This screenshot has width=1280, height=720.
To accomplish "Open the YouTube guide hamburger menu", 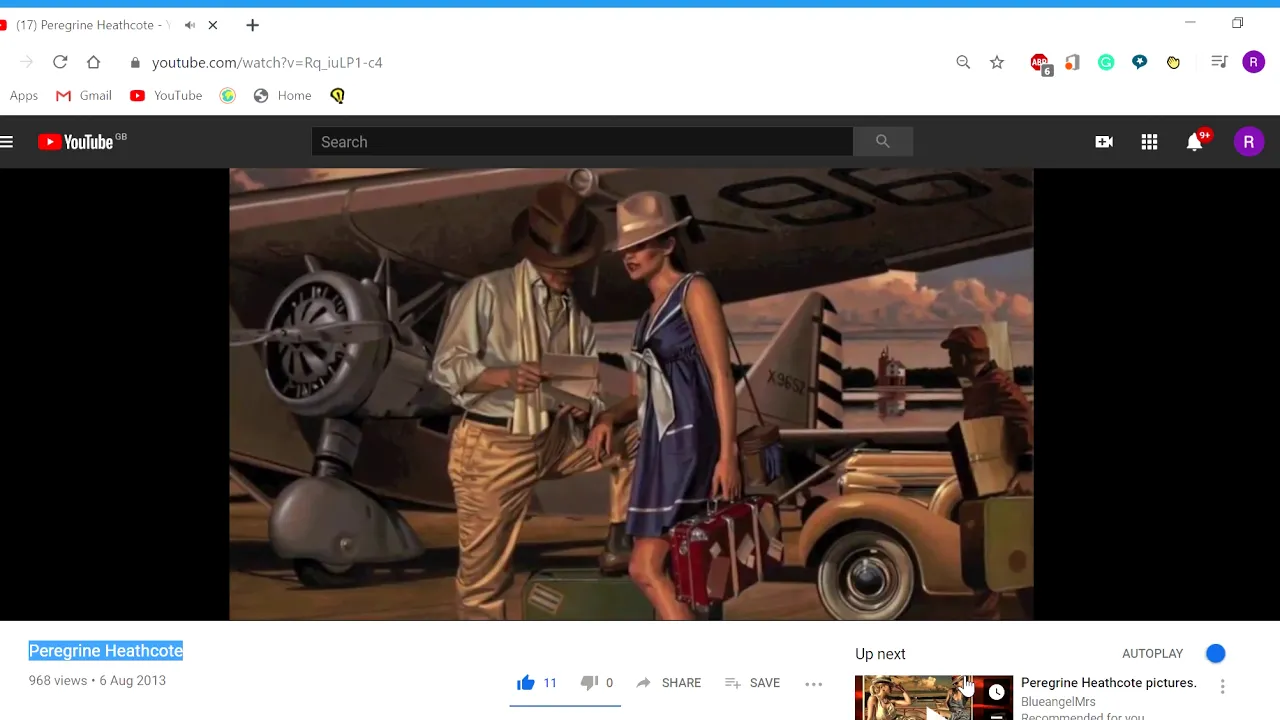I will (x=7, y=142).
